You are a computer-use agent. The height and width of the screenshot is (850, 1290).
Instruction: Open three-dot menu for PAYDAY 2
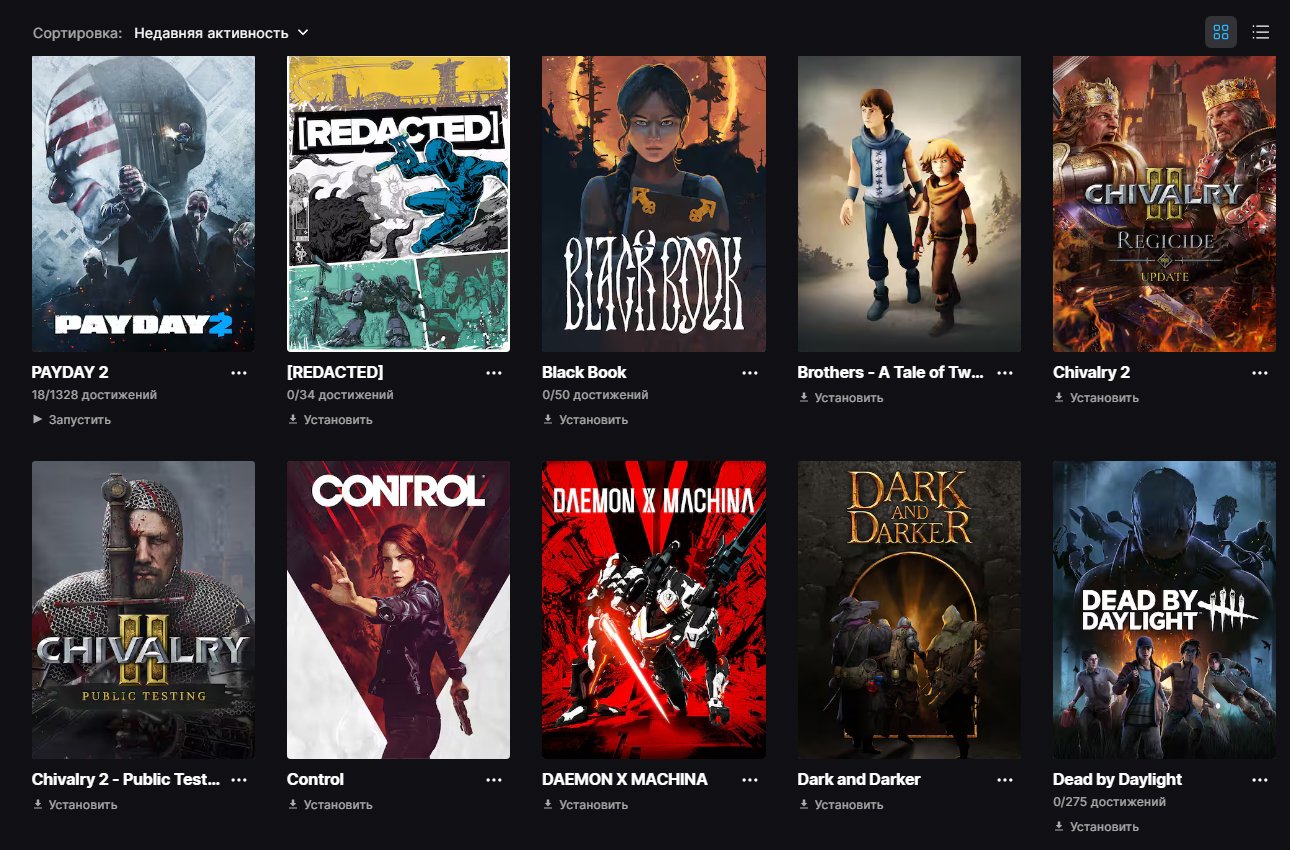tap(239, 373)
